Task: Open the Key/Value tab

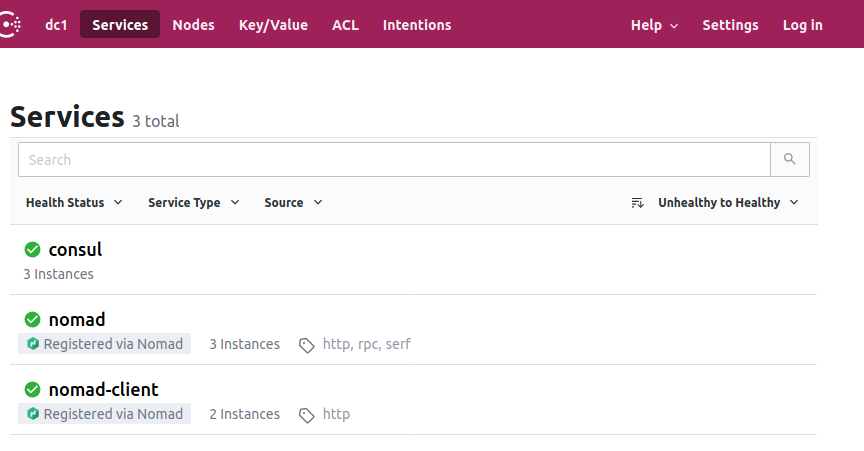Action: pyautogui.click(x=273, y=25)
